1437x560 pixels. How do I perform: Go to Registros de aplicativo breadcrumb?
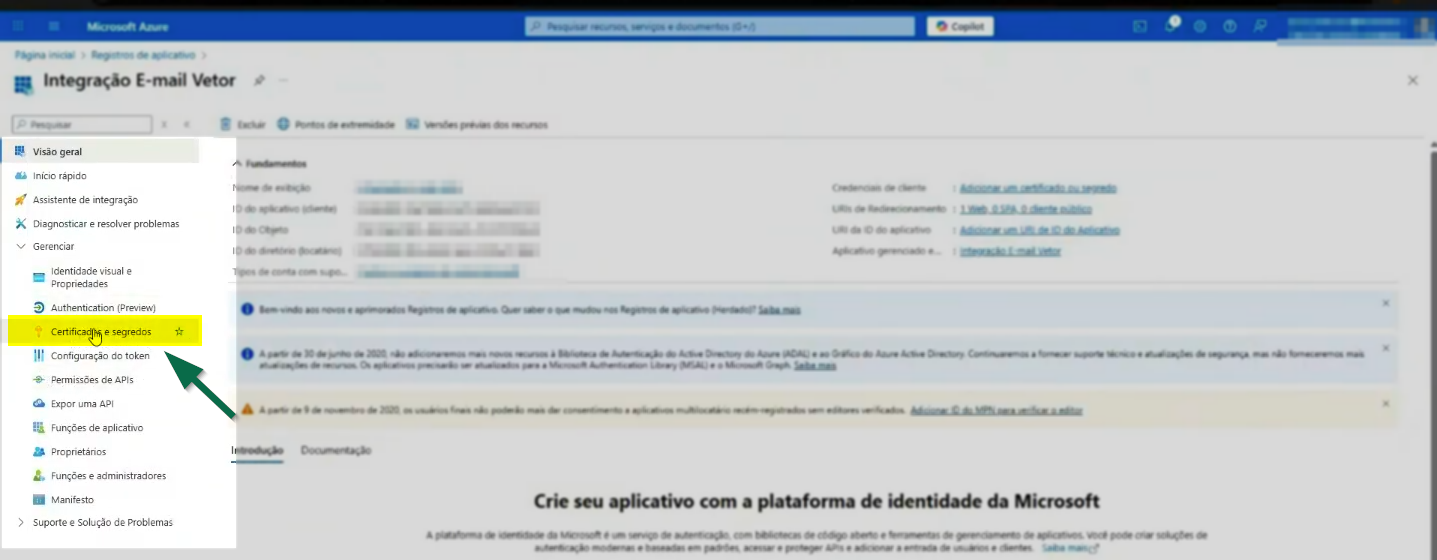pos(143,55)
